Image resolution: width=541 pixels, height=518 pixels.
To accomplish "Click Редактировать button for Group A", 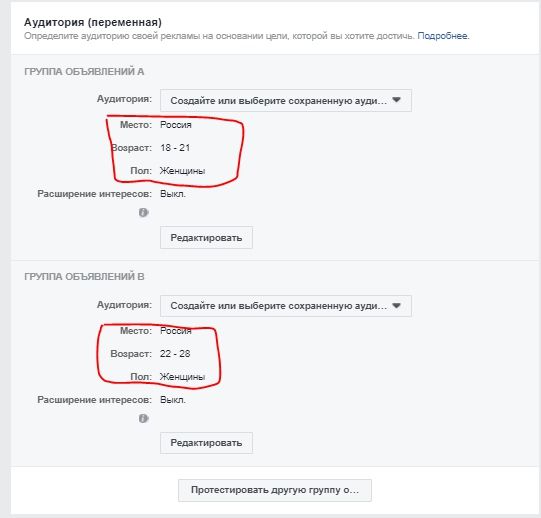I will pyautogui.click(x=206, y=237).
